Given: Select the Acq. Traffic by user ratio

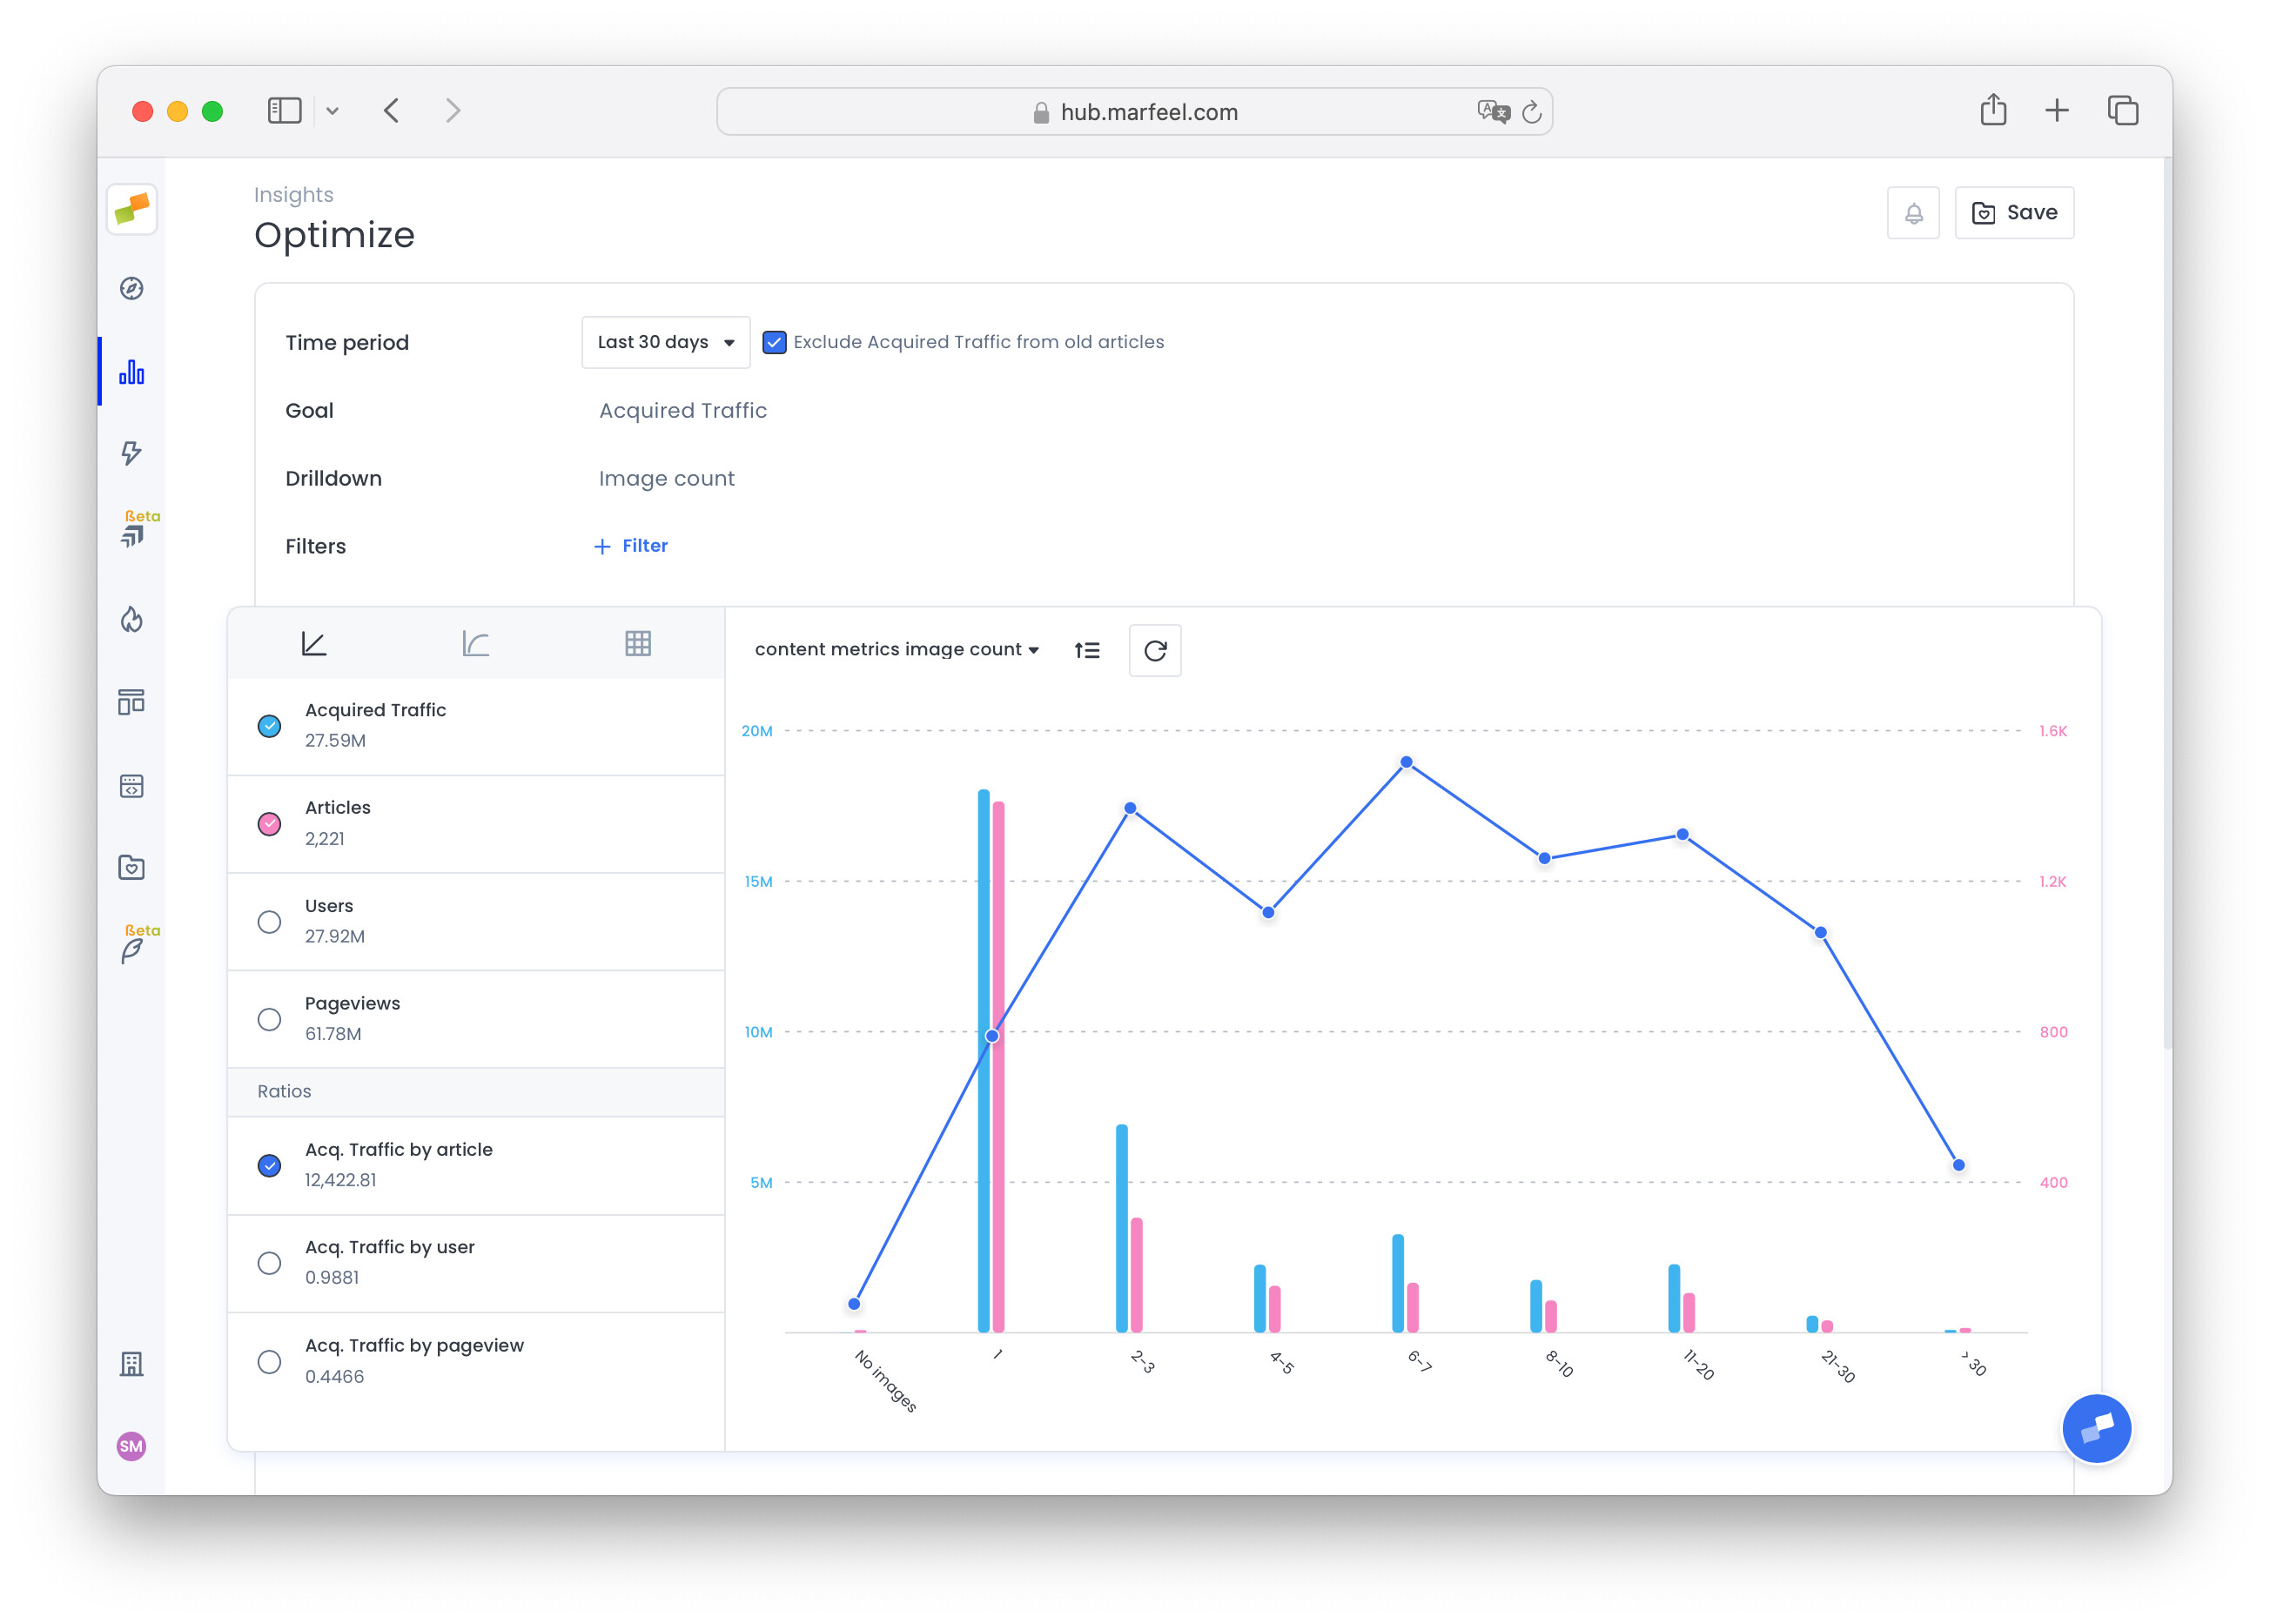Looking at the screenshot, I should (x=269, y=1263).
